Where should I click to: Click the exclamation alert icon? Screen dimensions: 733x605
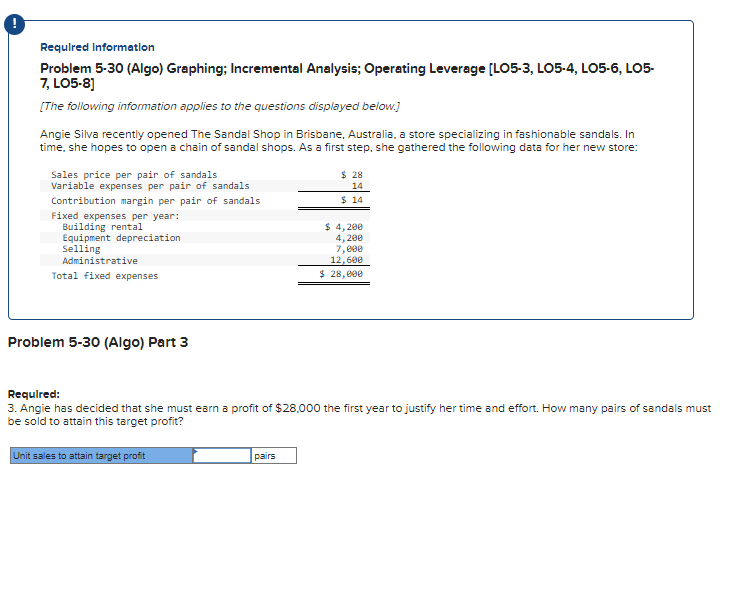coord(14,24)
